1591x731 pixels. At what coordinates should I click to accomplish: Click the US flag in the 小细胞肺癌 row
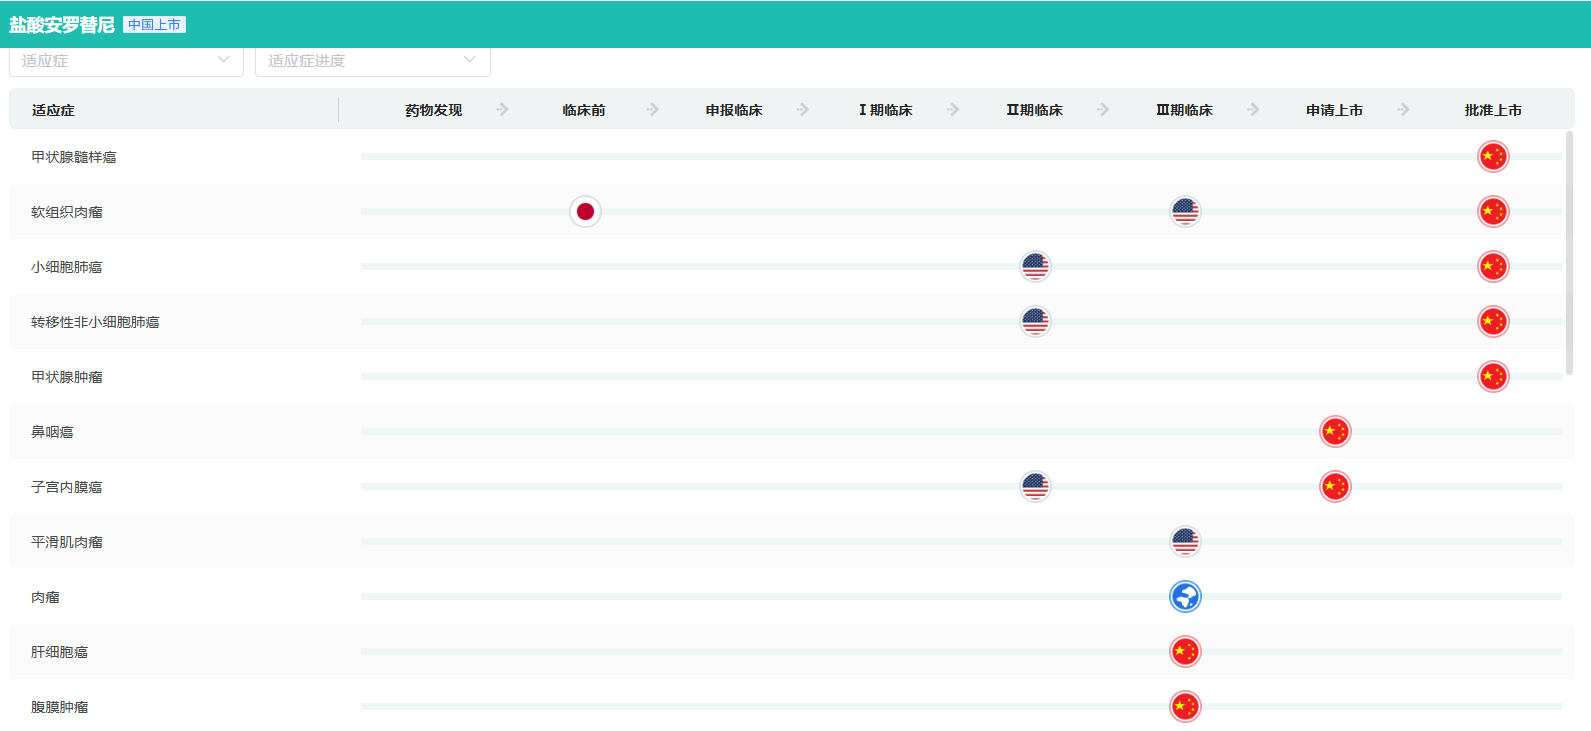(x=1035, y=267)
